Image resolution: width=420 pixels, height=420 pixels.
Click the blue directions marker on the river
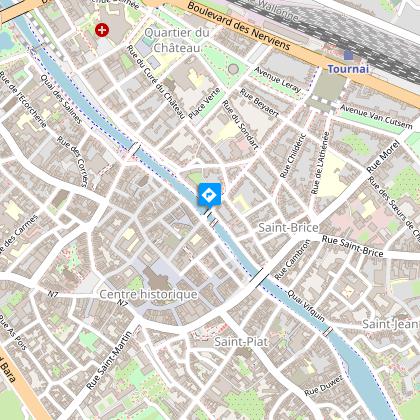coord(209,194)
